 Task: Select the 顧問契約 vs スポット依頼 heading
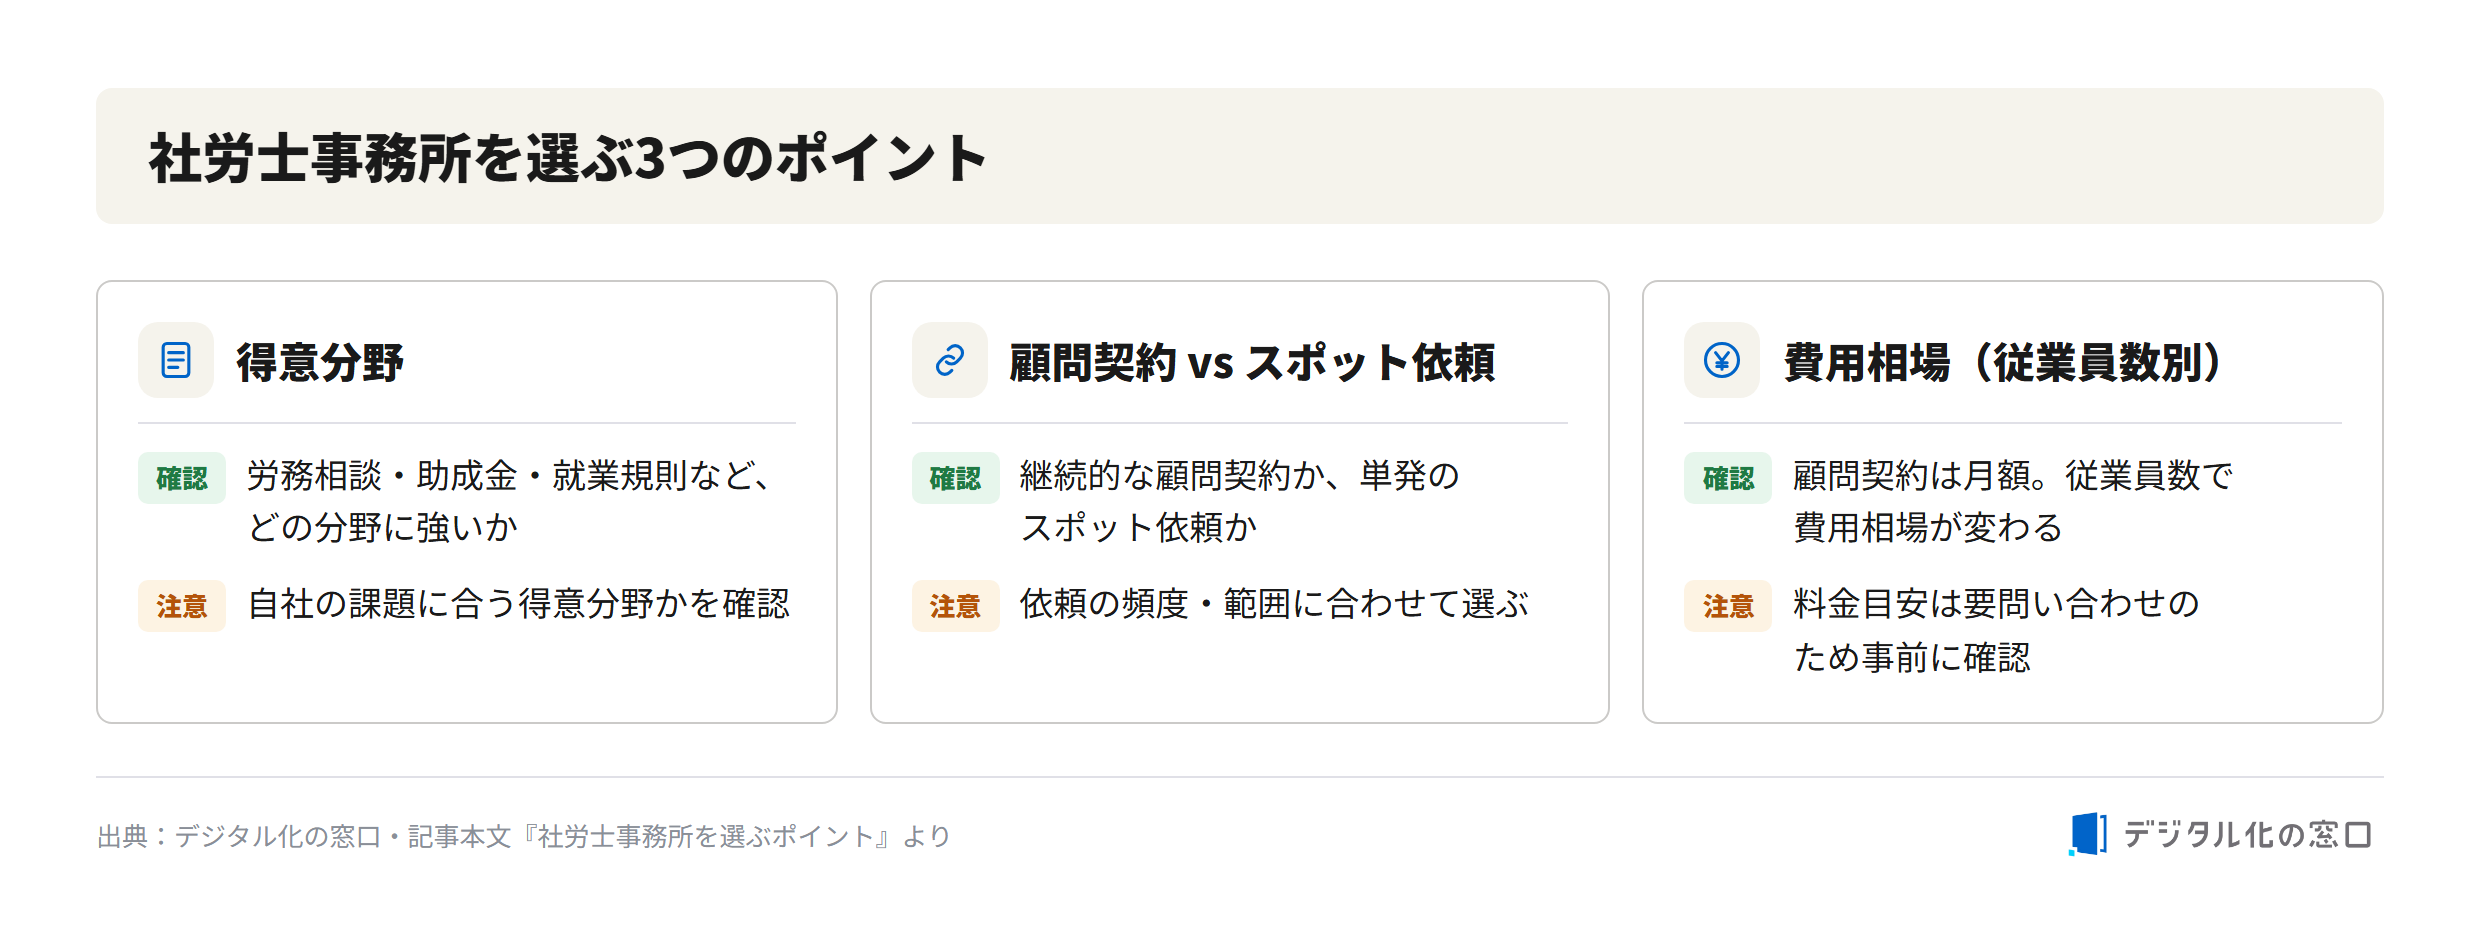tap(1252, 362)
